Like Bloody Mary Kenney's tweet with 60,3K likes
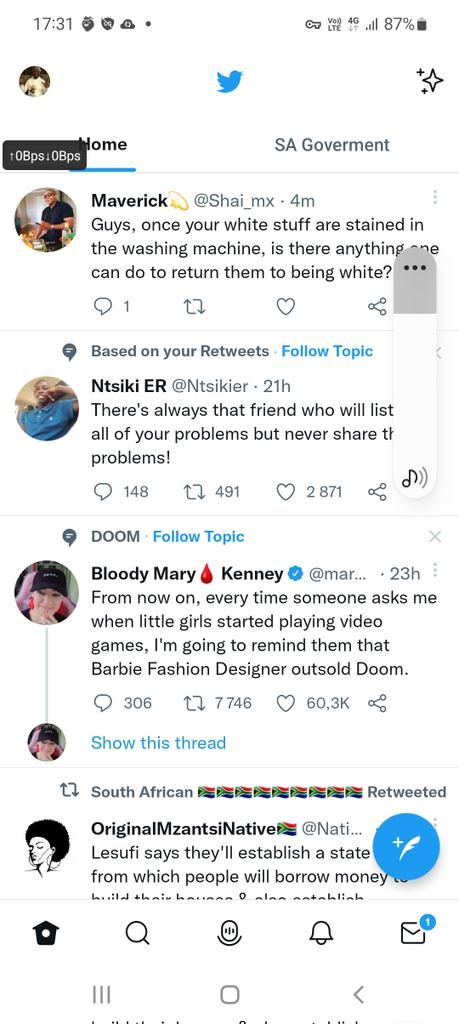The image size is (459, 1024). pos(285,703)
